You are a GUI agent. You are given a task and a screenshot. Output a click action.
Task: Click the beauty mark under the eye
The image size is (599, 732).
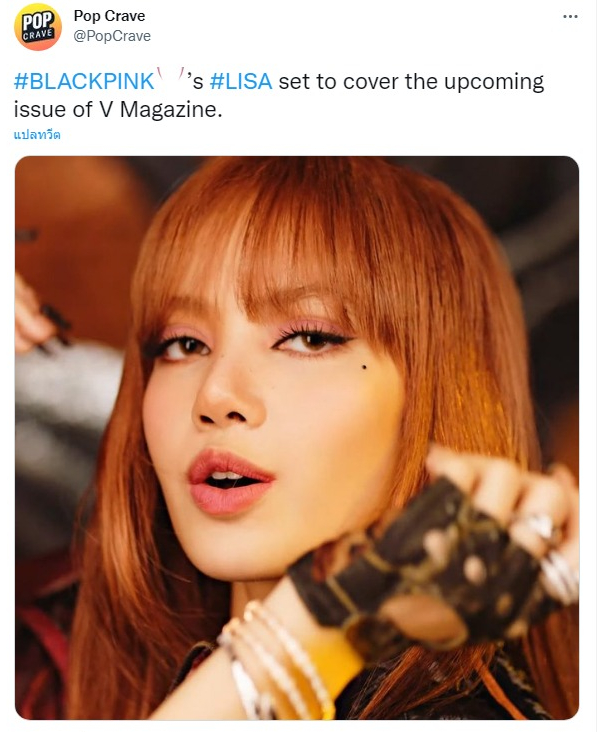[x=363, y=368]
